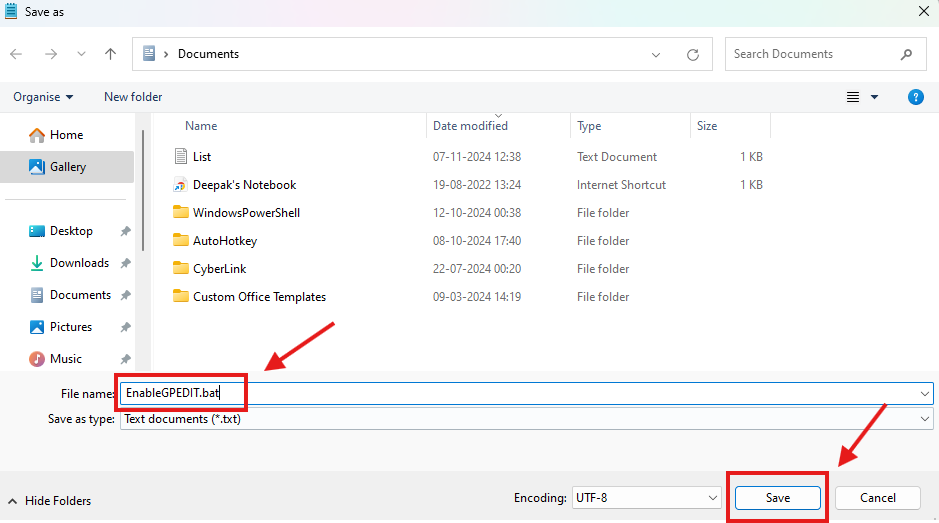
Task: Open Music in the sidebar
Action: tap(67, 359)
